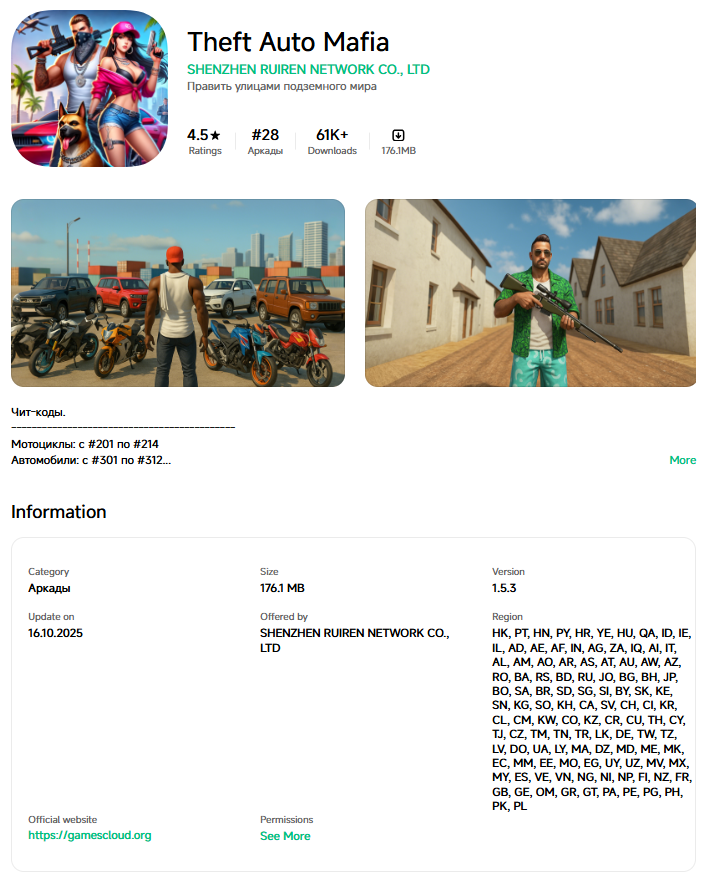Click the download size icon above 176.1MB
Image resolution: width=706 pixels, height=883 pixels.
(x=398, y=135)
